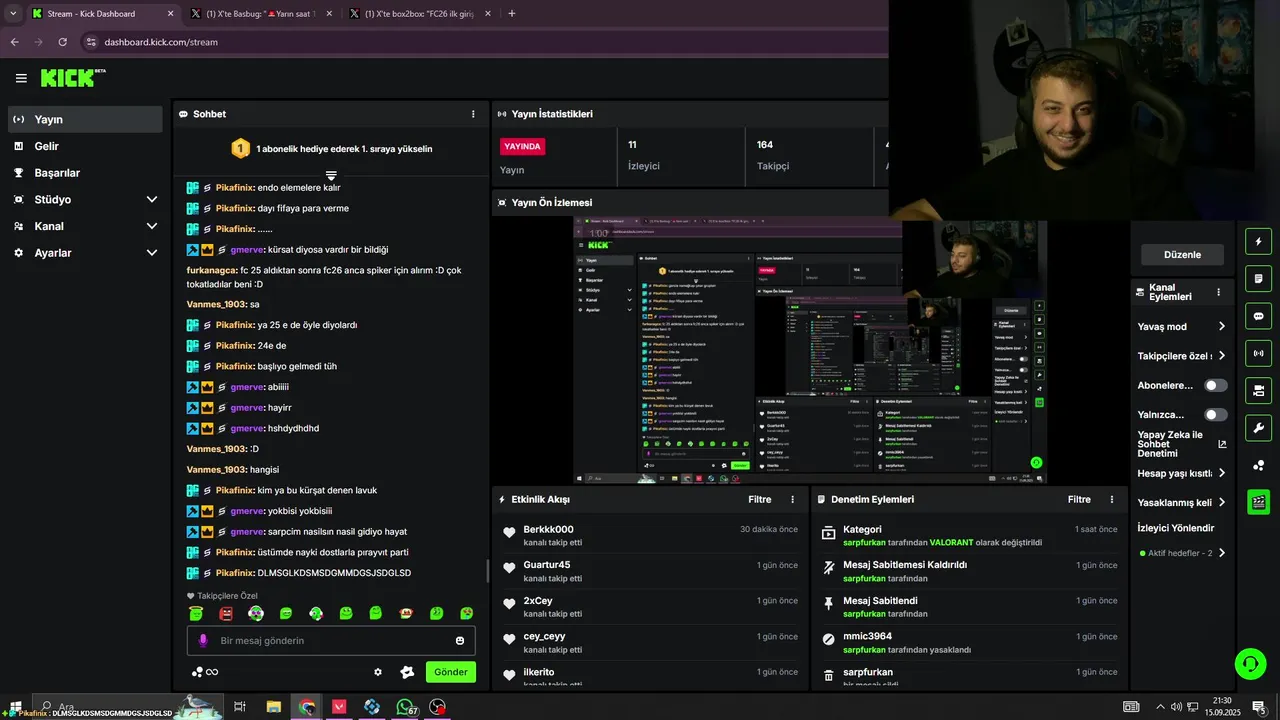Viewport: 1280px width, 720px height.
Task: Click the chat bubble icon in right toolbar
Action: pyautogui.click(x=1258, y=316)
